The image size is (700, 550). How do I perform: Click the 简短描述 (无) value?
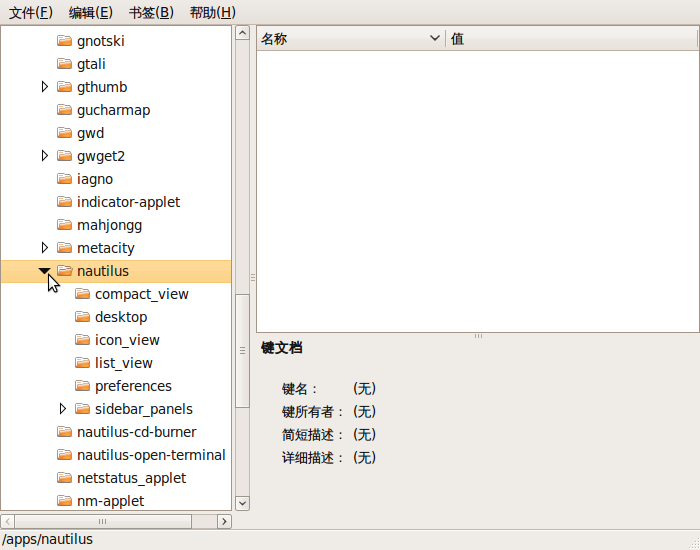(364, 434)
